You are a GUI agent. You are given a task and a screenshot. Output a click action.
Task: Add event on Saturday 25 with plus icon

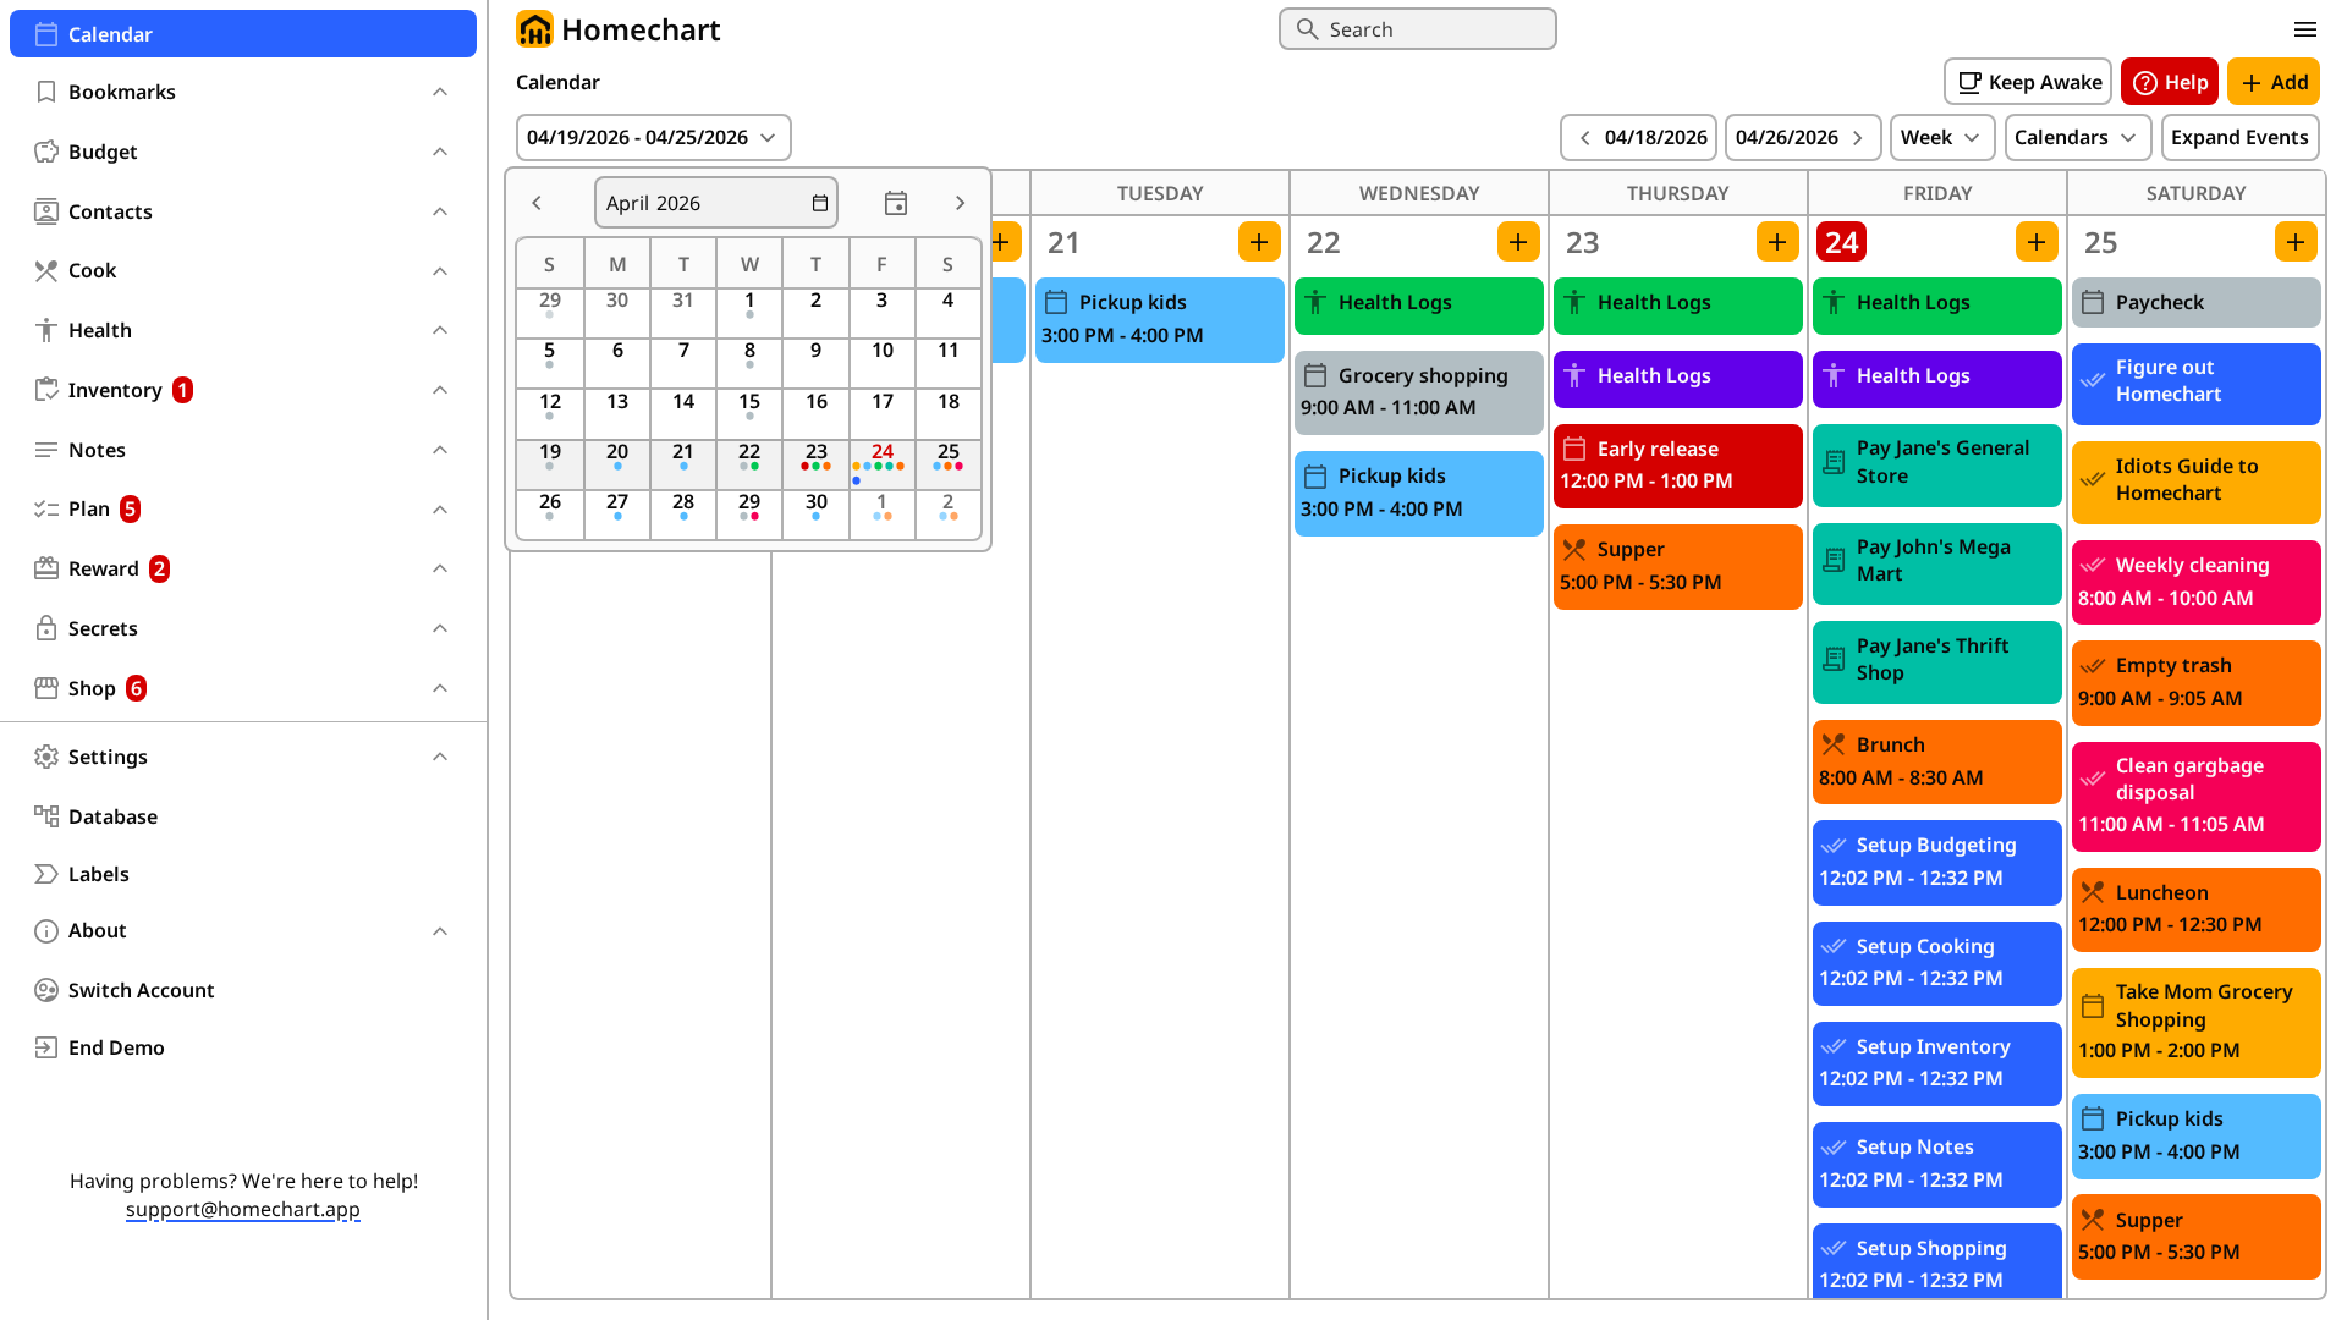tap(2295, 242)
